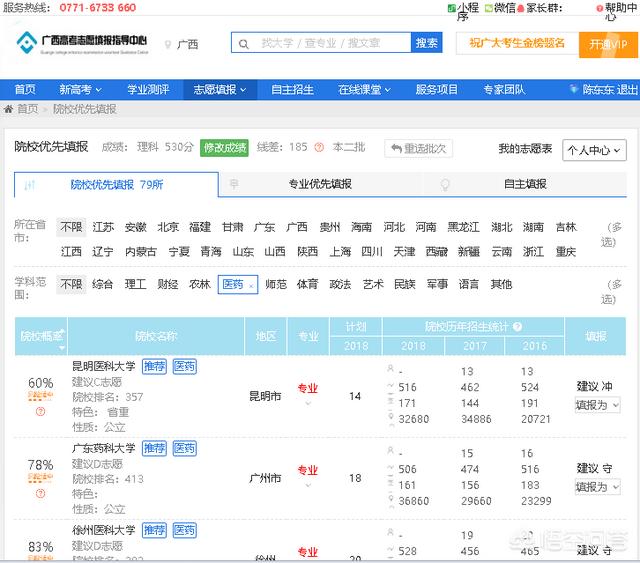
Task: Click the home icon in the breadcrumb
Action: (9, 109)
